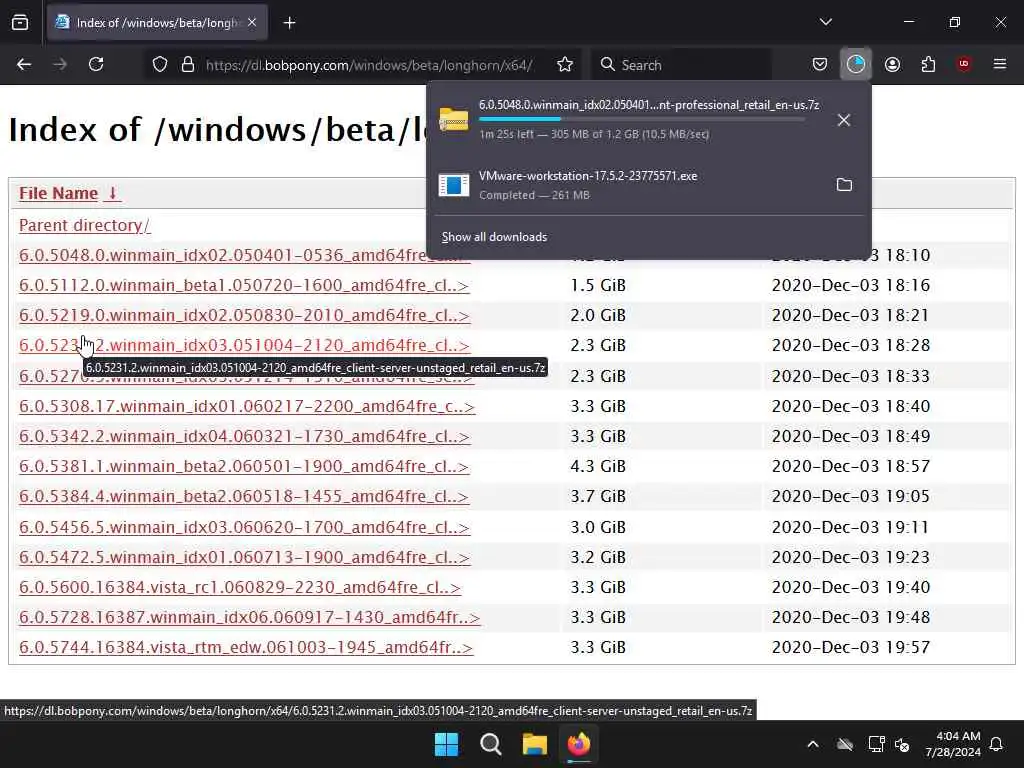The height and width of the screenshot is (768, 1024).
Task: Download 6.0.5384.4.winmain_beta2 file
Action: (x=244, y=496)
